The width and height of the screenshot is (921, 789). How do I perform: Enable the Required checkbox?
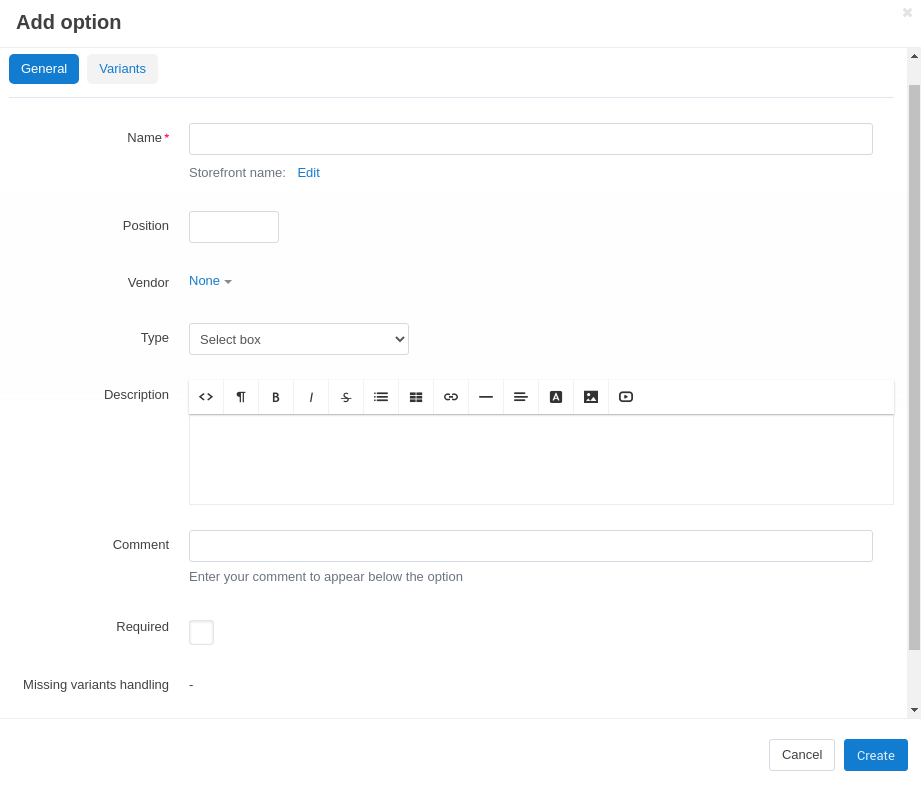click(201, 632)
